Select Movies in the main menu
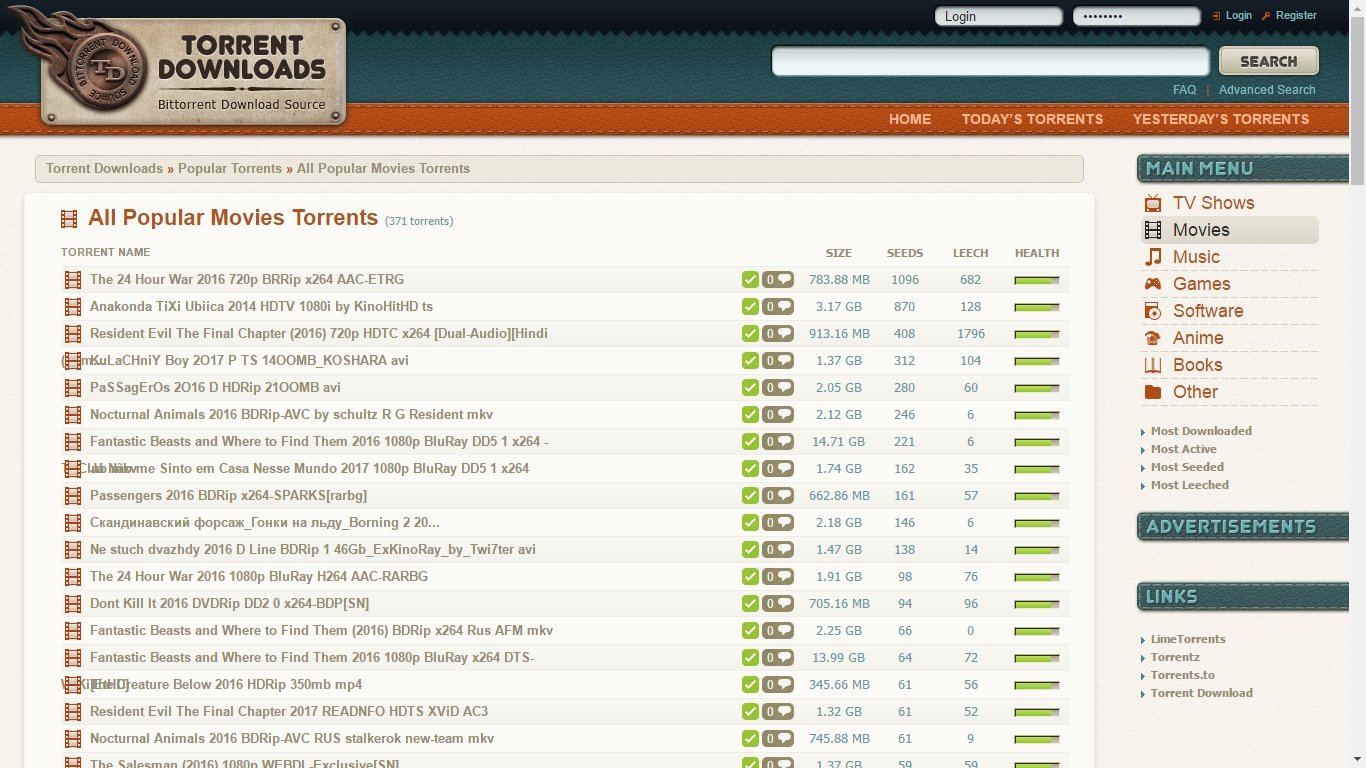1366x768 pixels. click(x=1230, y=230)
